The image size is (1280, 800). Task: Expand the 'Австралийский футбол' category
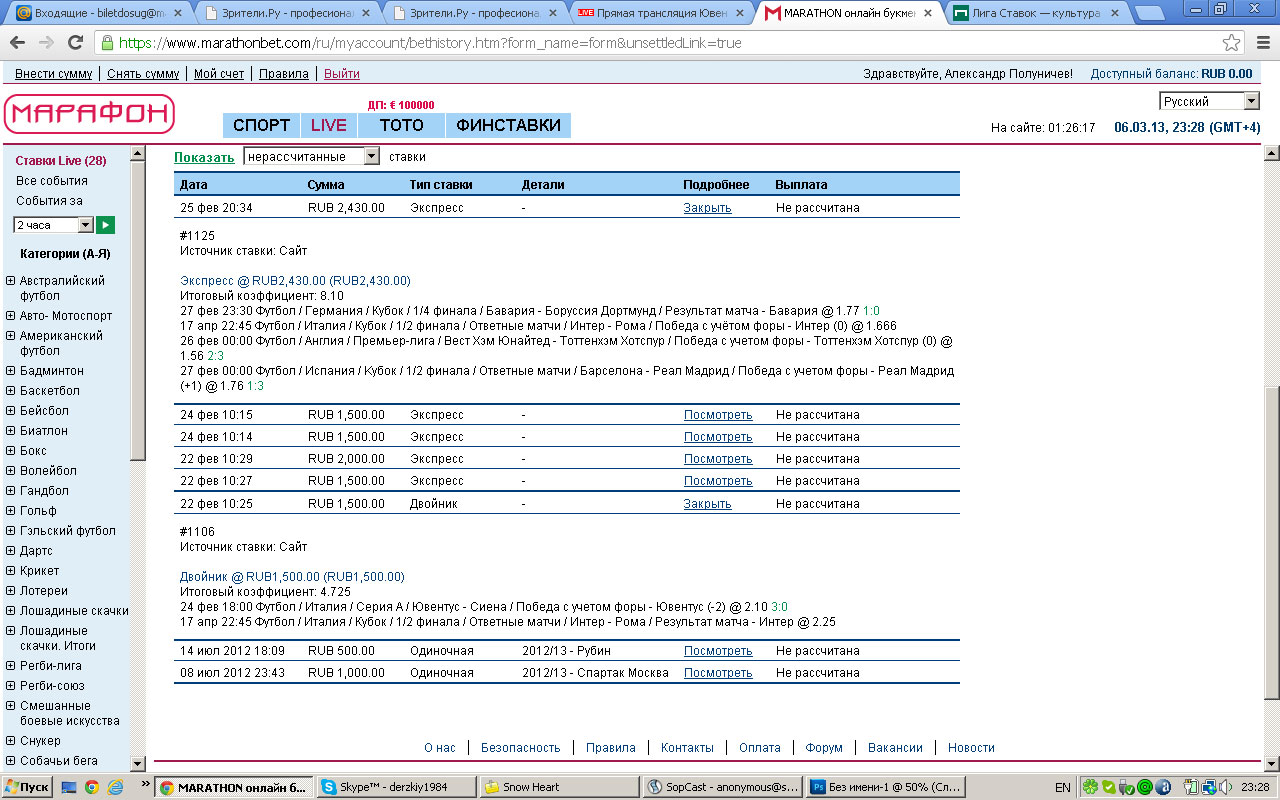tap(11, 281)
